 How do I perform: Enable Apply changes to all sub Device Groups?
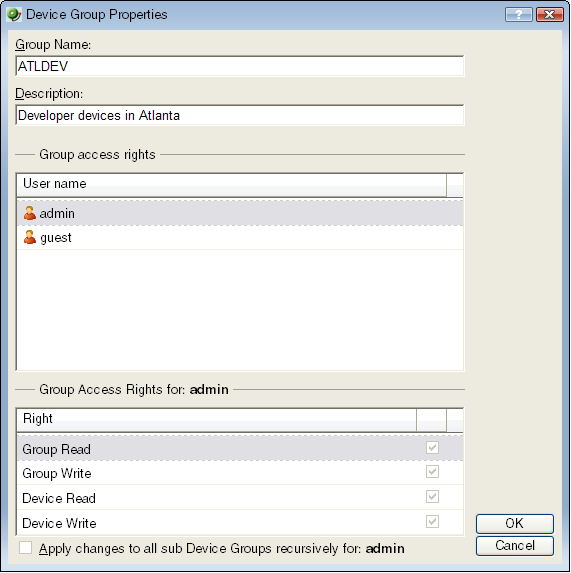pyautogui.click(x=26, y=548)
